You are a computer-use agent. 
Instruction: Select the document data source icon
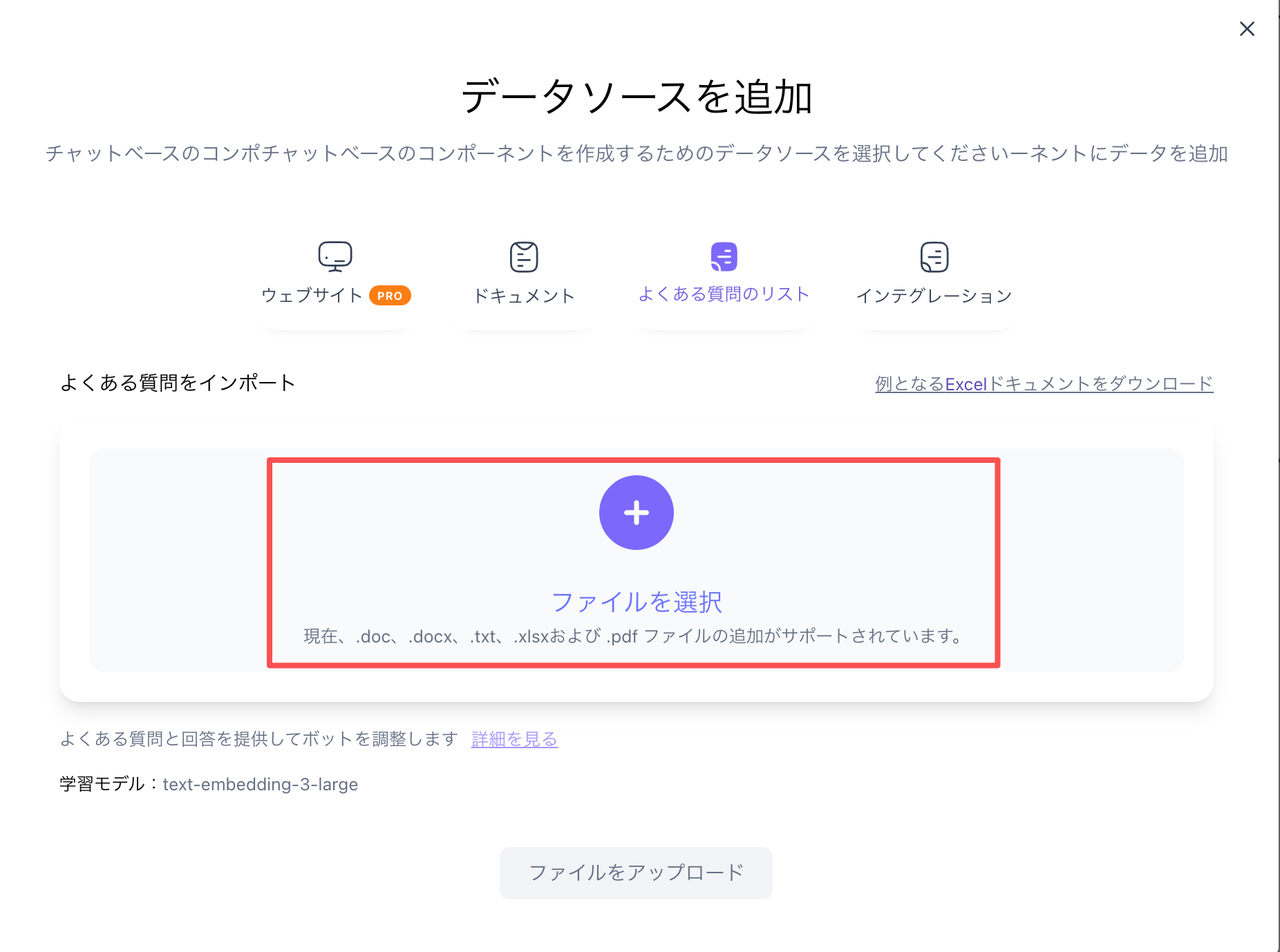523,255
